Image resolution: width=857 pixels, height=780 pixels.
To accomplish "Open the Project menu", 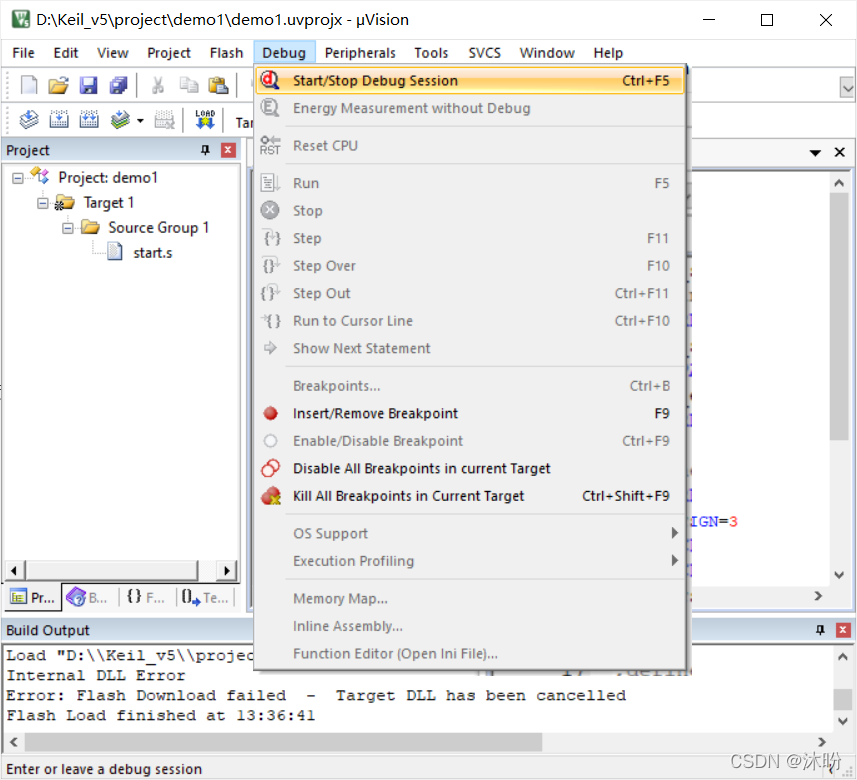I will [x=169, y=53].
